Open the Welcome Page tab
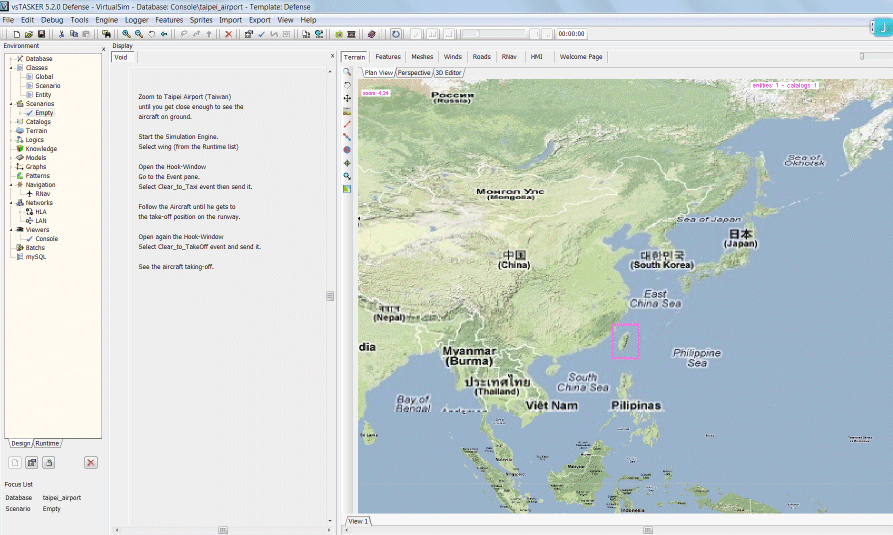893x535 pixels. (x=581, y=57)
